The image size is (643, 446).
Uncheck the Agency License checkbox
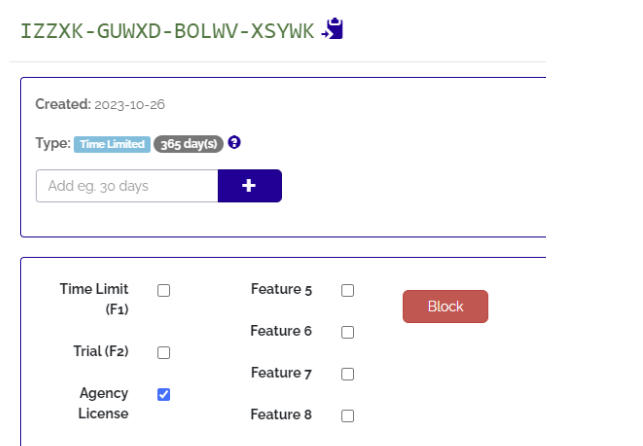tap(164, 394)
